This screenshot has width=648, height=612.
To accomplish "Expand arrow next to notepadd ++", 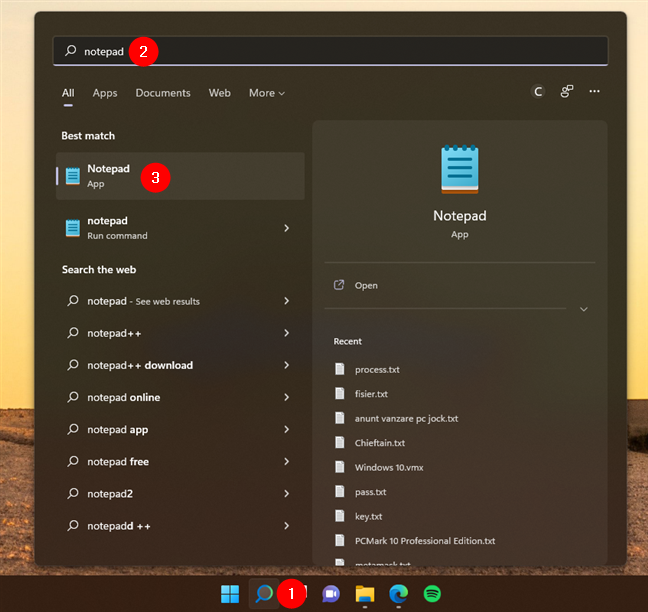I will 286,526.
